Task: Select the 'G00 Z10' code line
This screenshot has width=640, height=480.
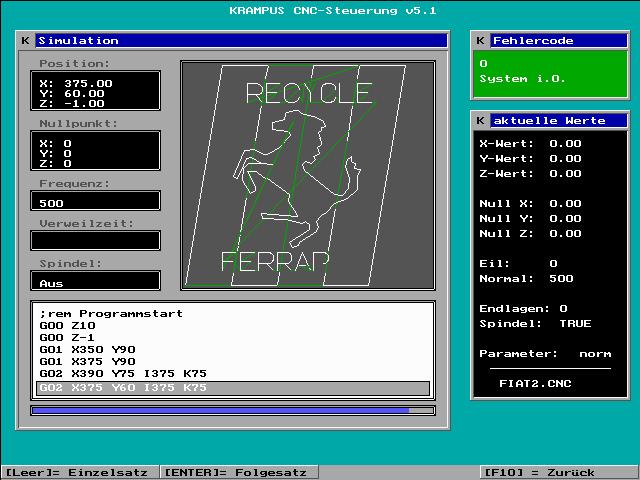Action: pos(67,326)
